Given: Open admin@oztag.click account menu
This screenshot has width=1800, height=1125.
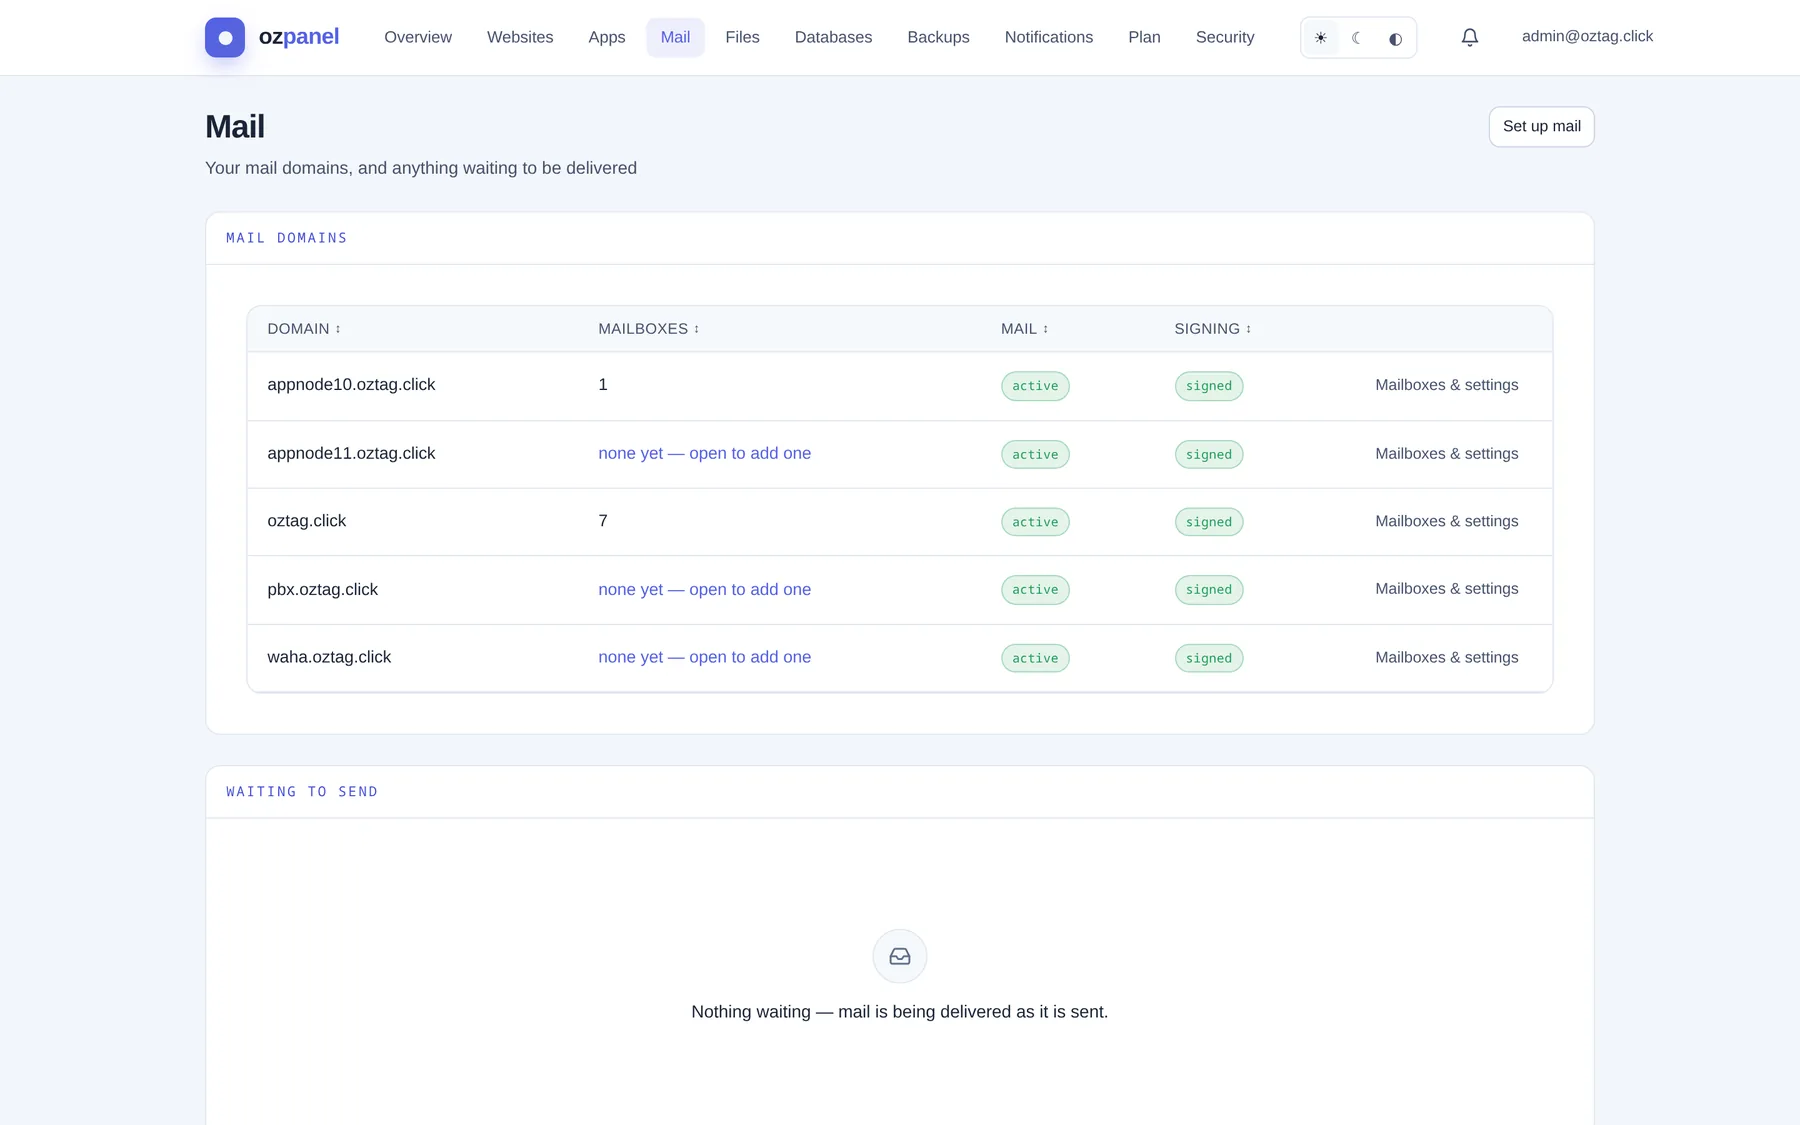Looking at the screenshot, I should coord(1587,36).
